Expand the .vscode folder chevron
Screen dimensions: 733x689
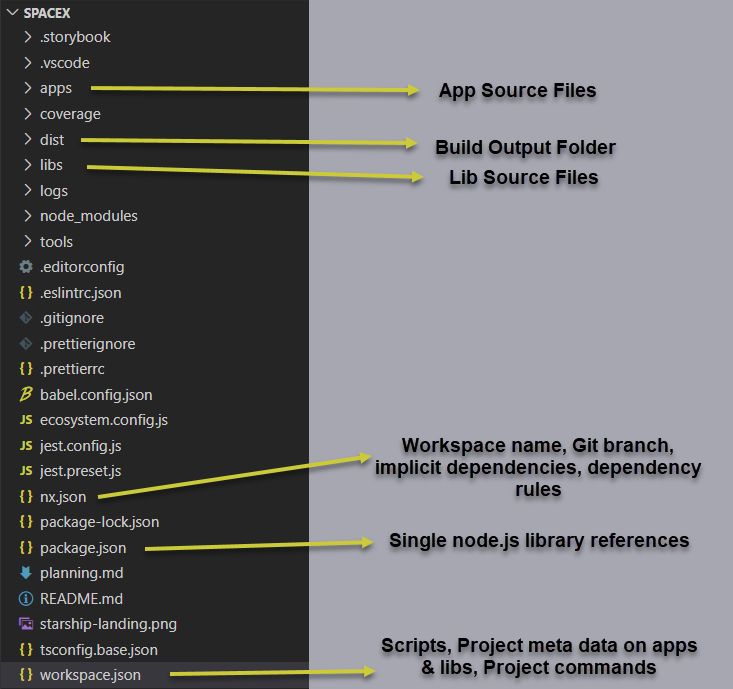(28, 62)
